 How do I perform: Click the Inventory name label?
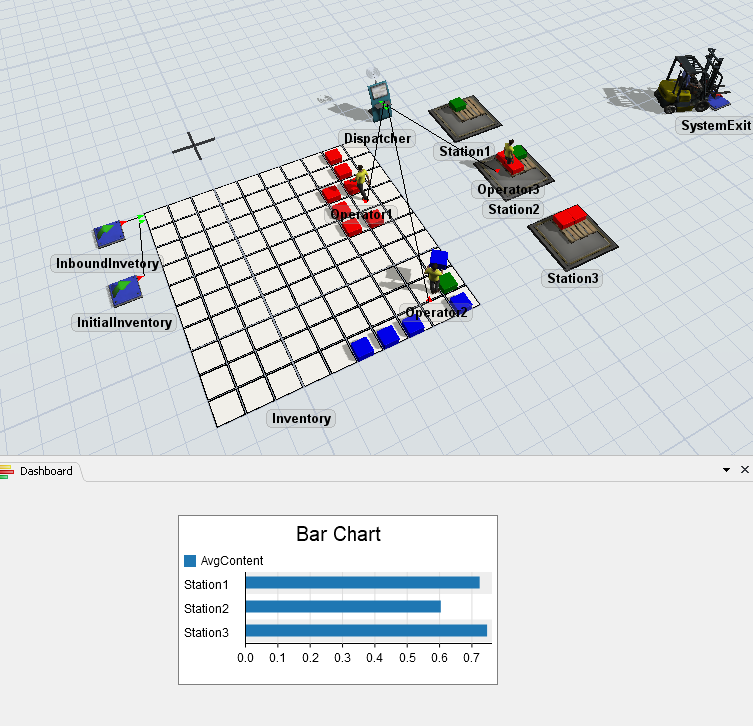click(x=301, y=419)
